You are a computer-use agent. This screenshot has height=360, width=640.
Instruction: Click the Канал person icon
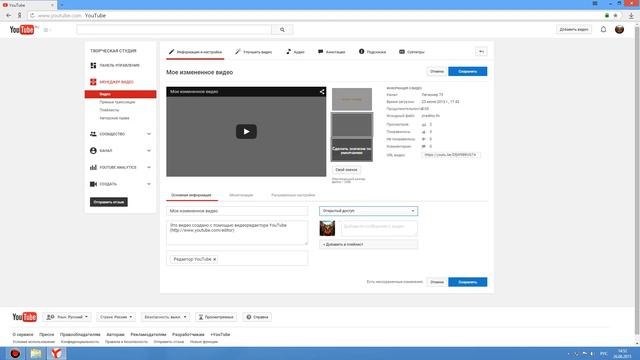click(93, 151)
